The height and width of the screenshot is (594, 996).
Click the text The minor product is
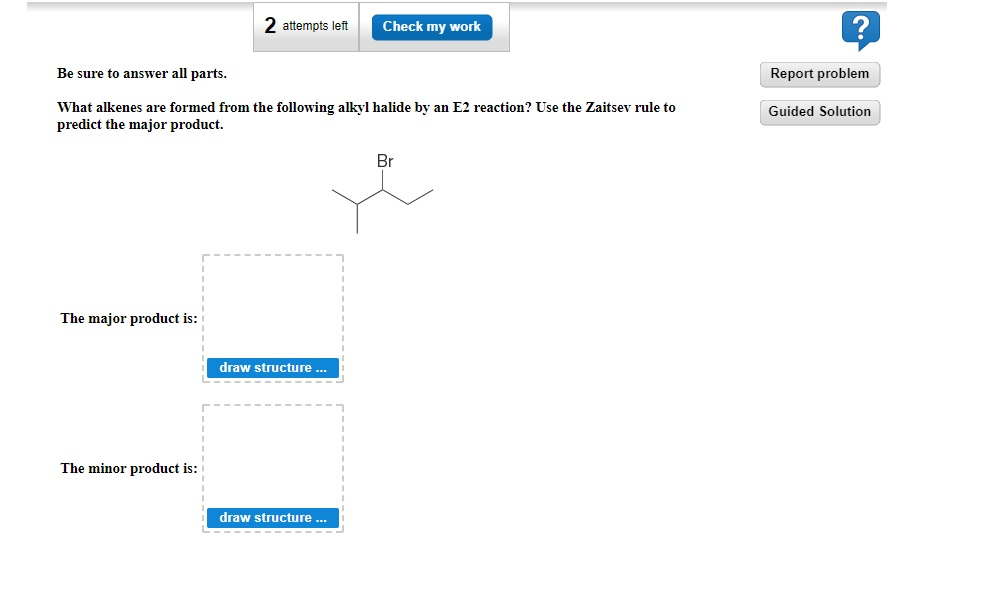[x=127, y=468]
